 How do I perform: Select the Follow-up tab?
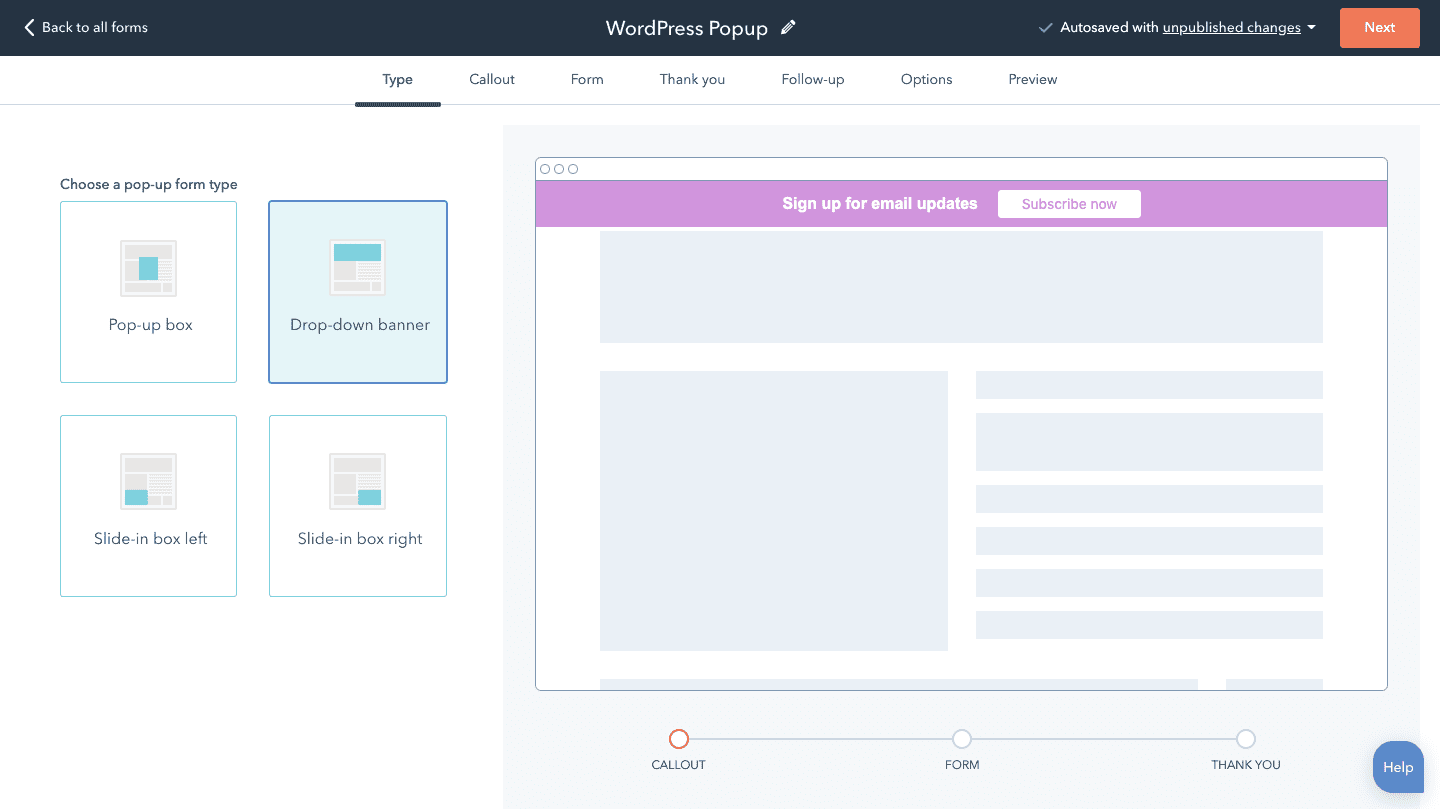click(x=813, y=80)
